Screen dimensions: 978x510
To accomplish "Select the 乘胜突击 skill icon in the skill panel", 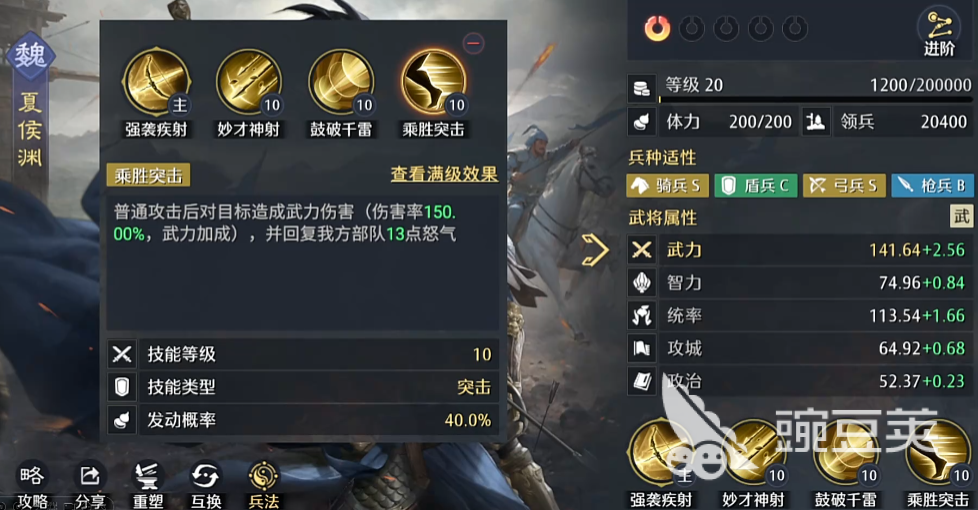I will pos(433,83).
